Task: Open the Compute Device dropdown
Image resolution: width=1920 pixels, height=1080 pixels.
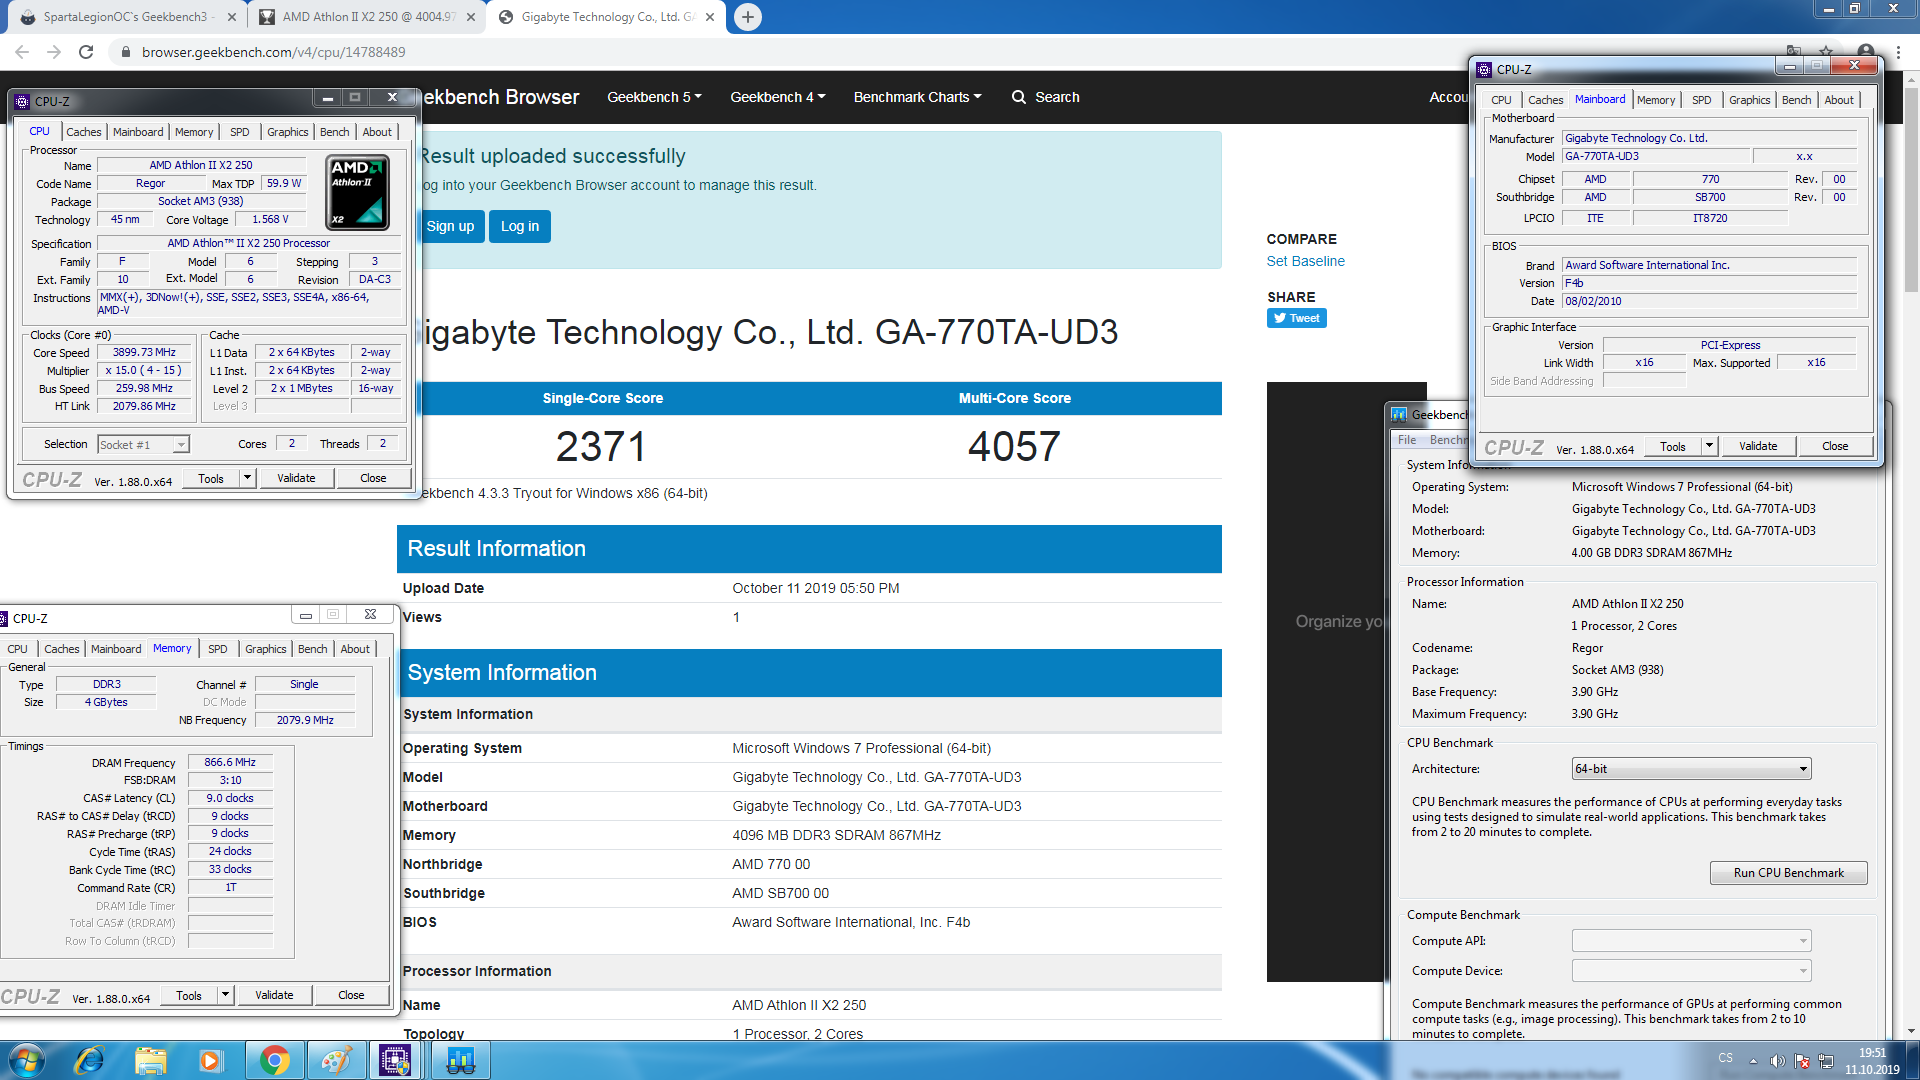Action: pos(1691,971)
